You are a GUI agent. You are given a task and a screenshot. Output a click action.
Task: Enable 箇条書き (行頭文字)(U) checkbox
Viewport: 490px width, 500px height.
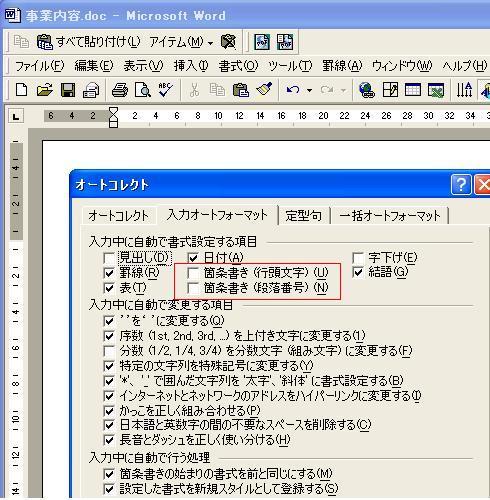click(193, 273)
